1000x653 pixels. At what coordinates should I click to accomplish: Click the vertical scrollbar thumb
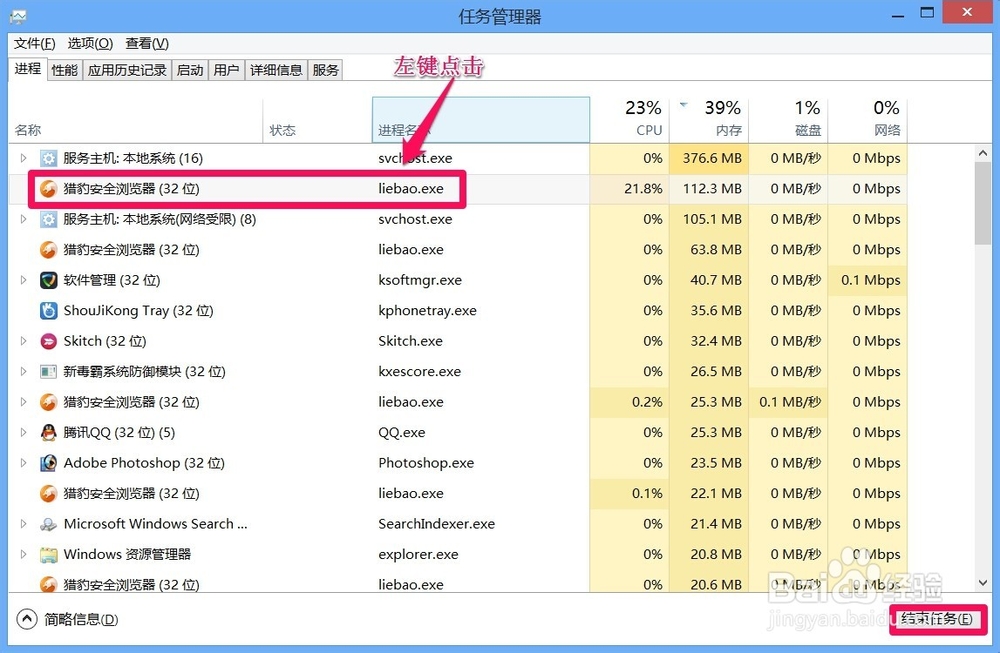(982, 203)
